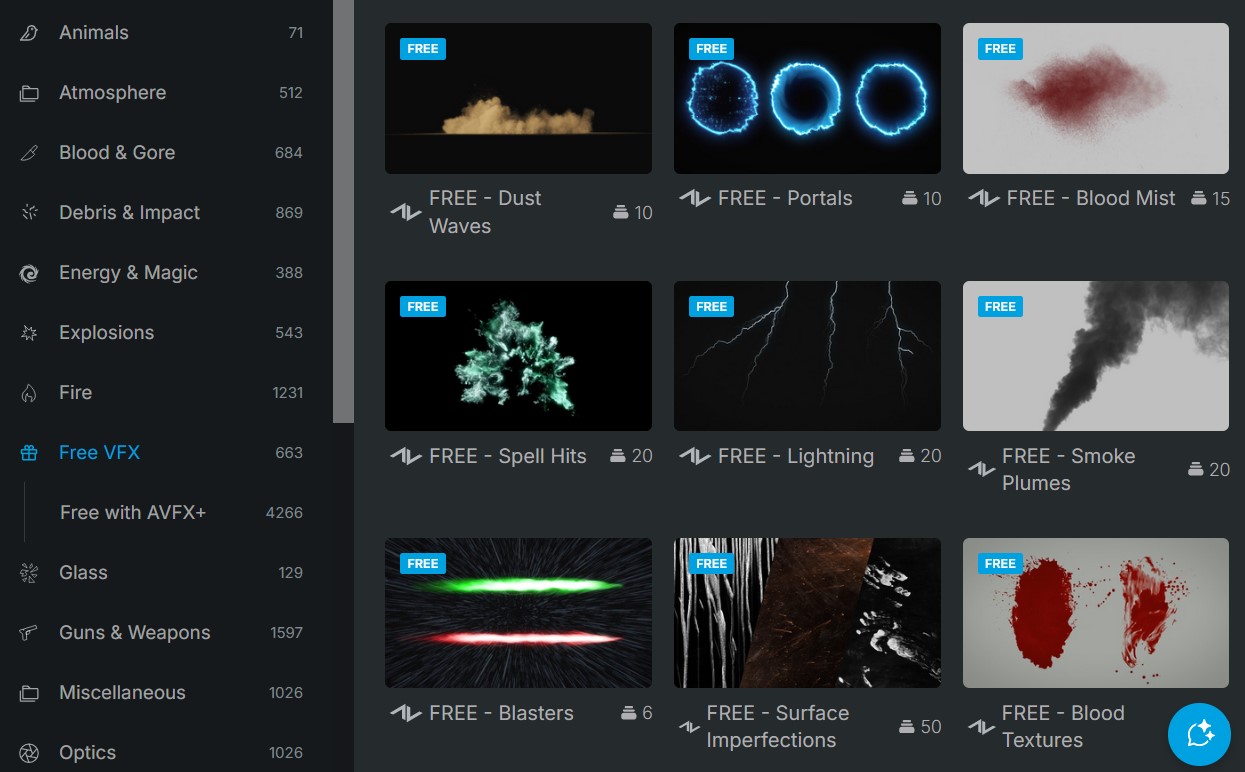Click the Miscellaneous folder icon
This screenshot has width=1245, height=772.
coord(30,693)
